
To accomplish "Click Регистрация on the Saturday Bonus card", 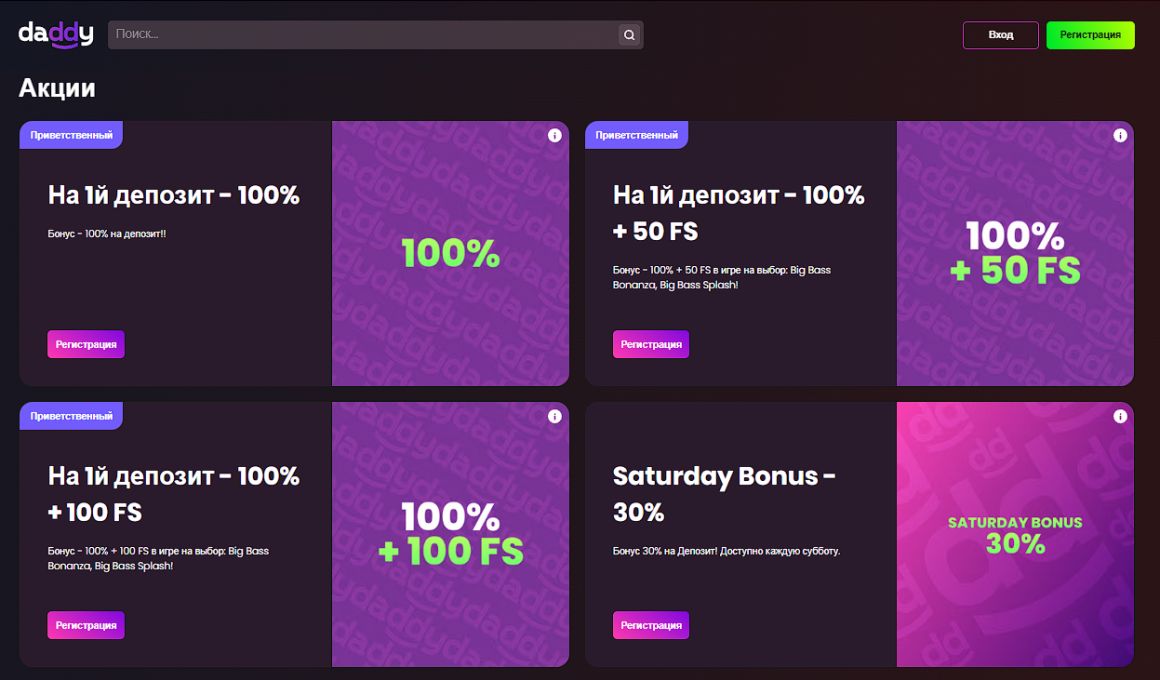I will [x=651, y=625].
